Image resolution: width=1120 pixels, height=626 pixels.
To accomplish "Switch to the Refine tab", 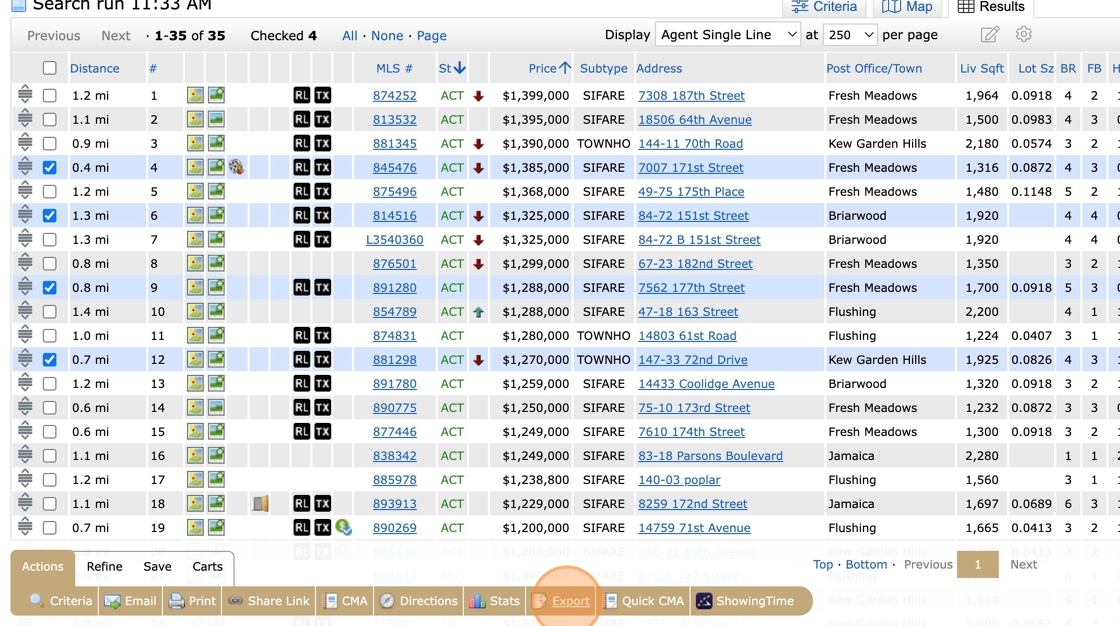I will [x=104, y=566].
